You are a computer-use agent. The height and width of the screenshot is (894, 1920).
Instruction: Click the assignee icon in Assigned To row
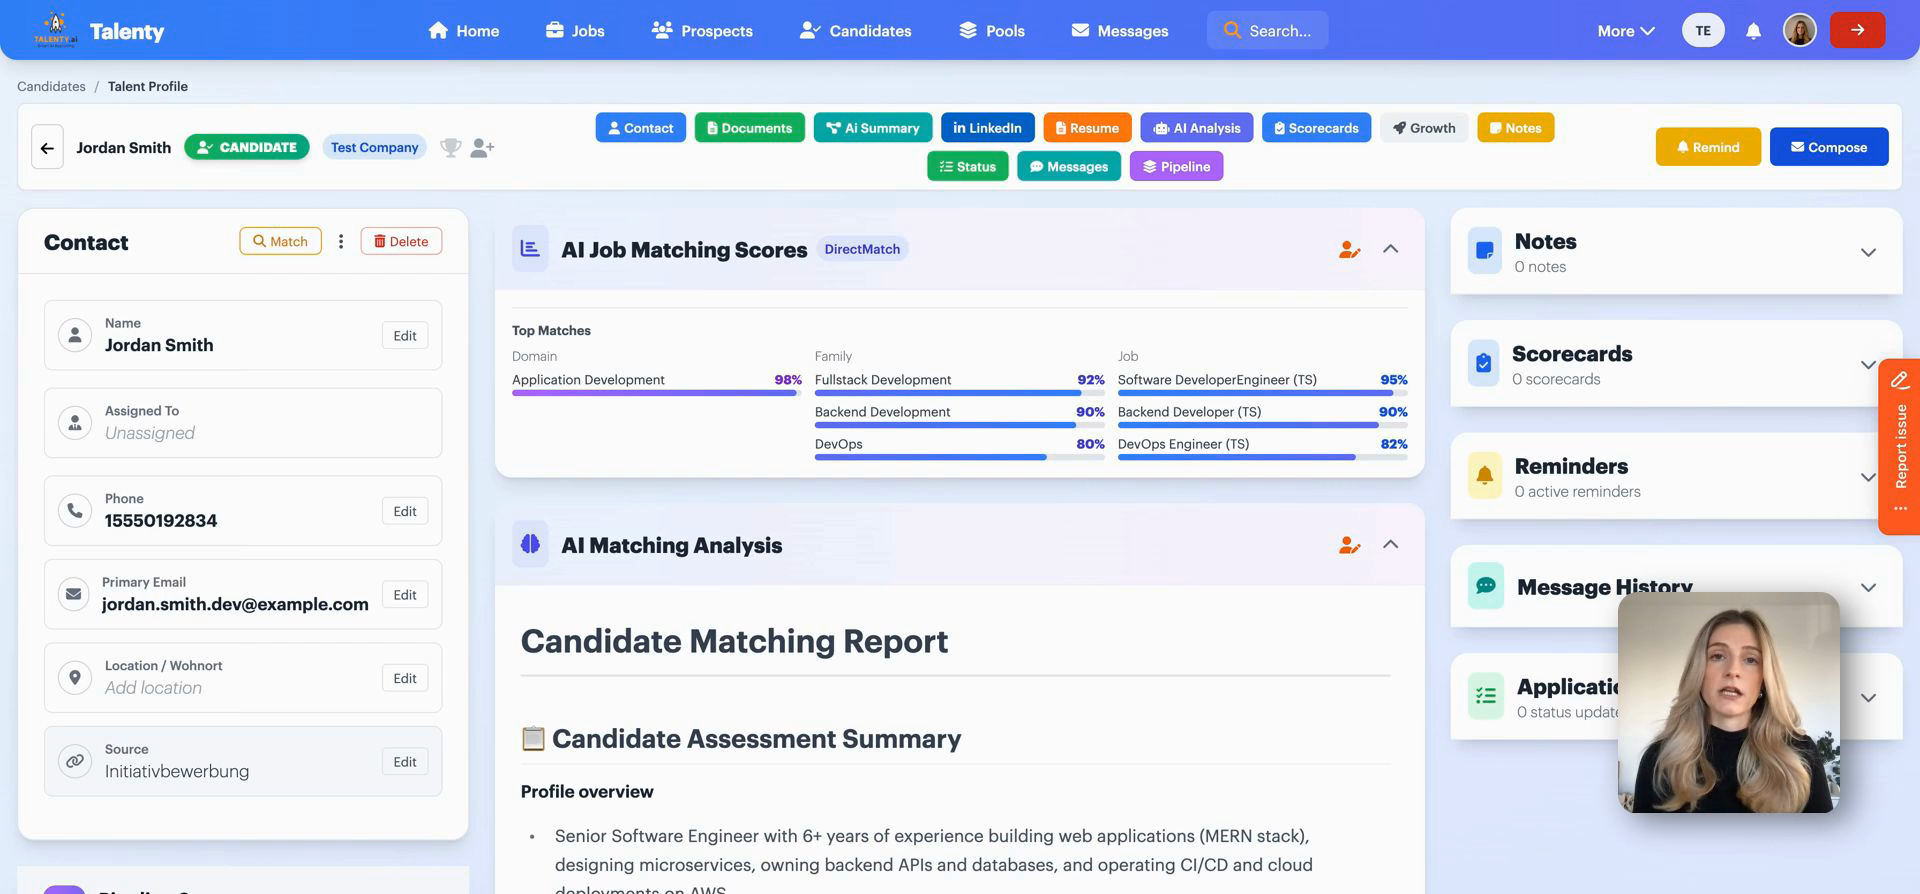click(x=75, y=423)
